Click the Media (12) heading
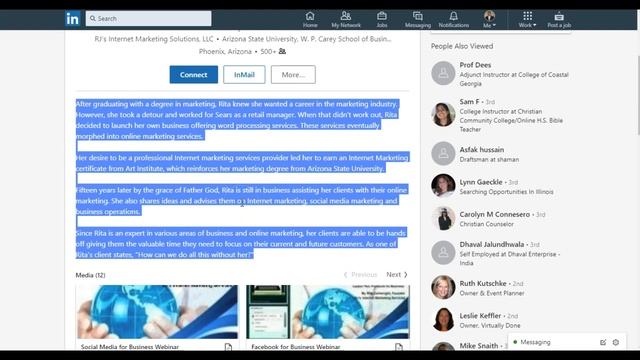 90,275
